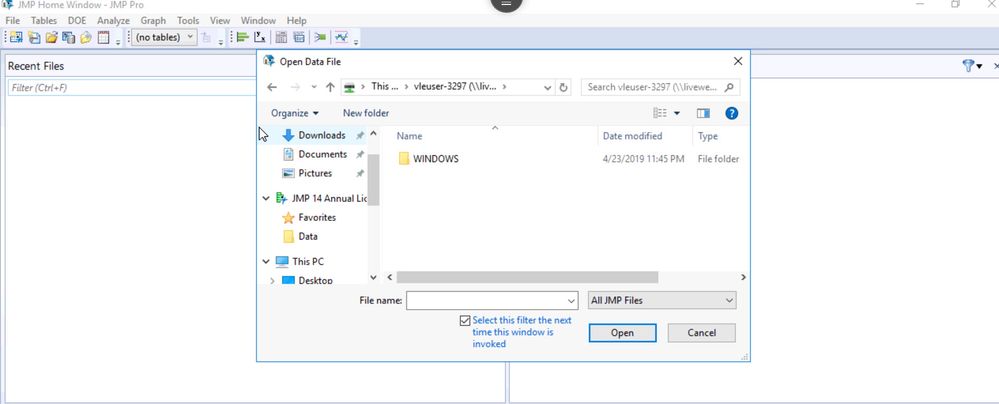Sort by the Type column header

pyautogui.click(x=708, y=136)
